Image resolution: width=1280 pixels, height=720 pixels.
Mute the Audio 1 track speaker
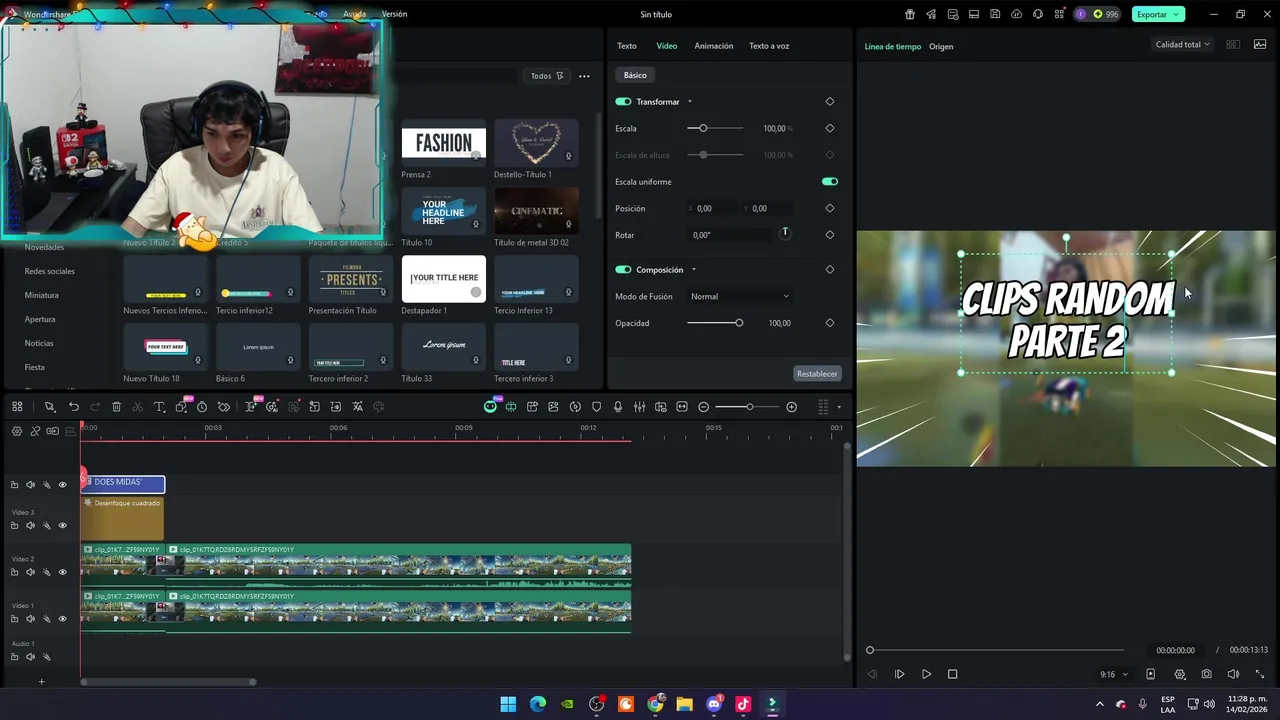30,657
